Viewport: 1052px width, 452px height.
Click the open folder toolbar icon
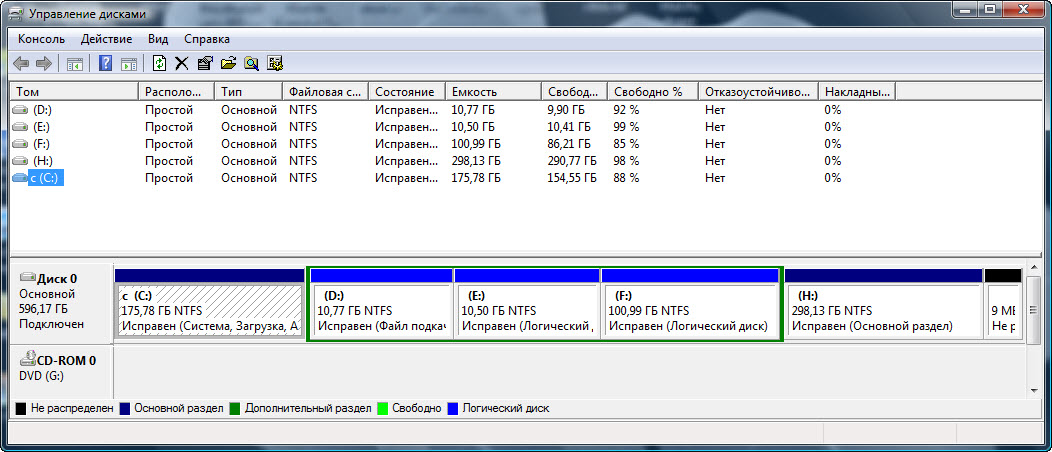[228, 64]
